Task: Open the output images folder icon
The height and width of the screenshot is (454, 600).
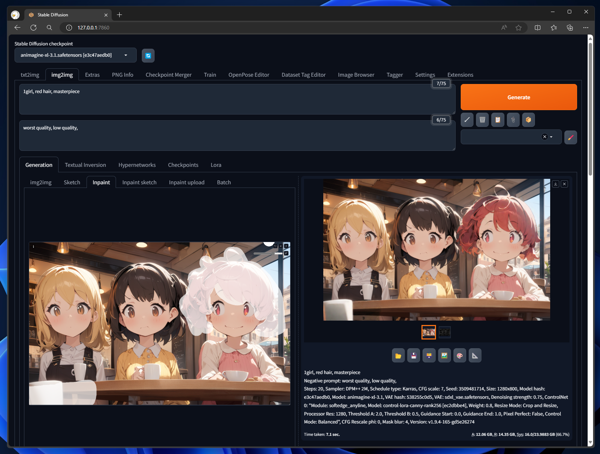Action: [x=398, y=356]
